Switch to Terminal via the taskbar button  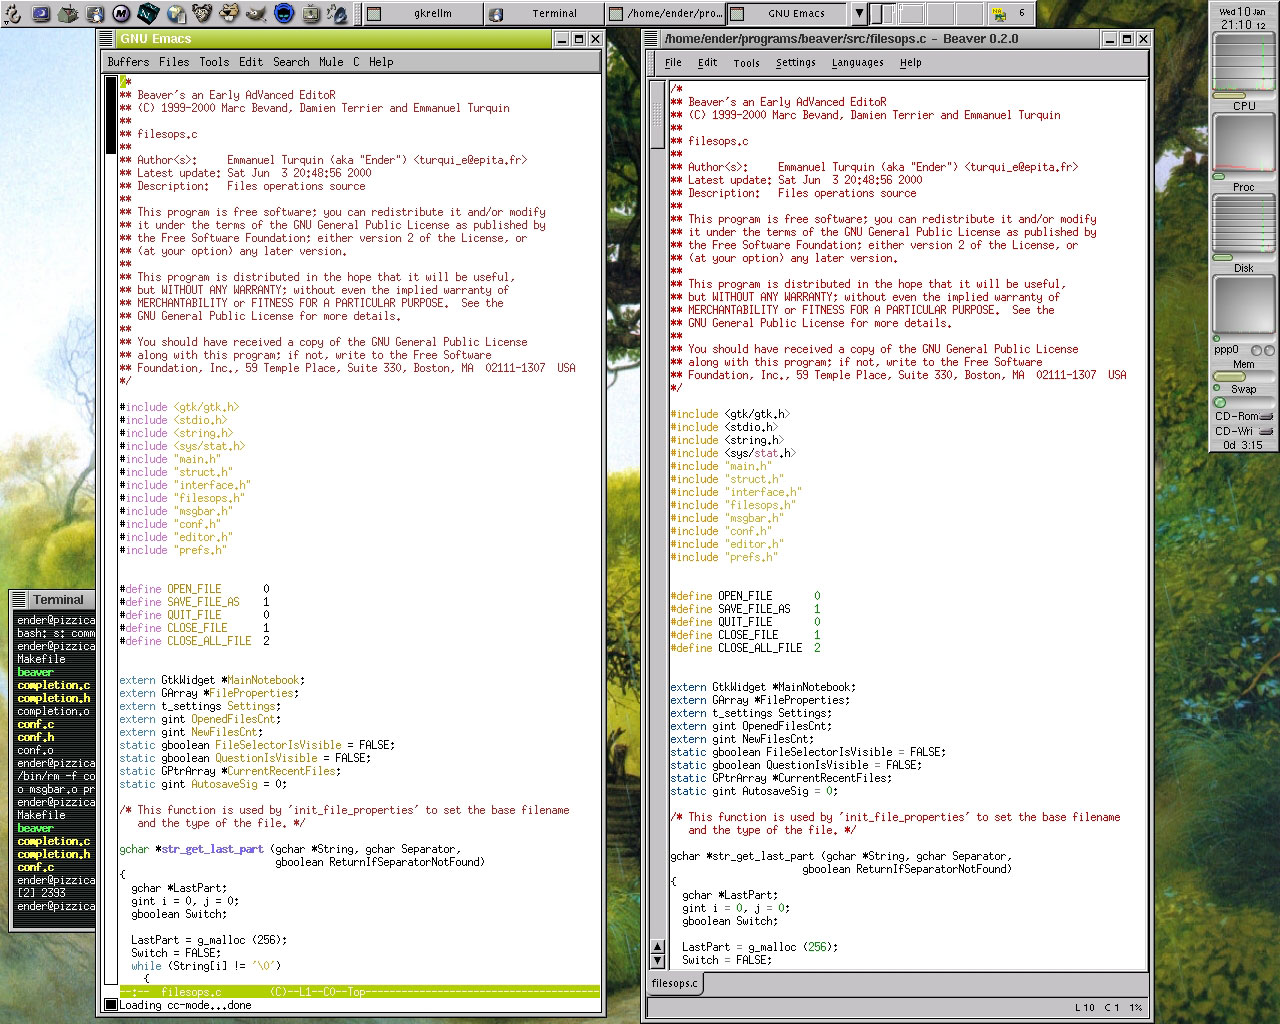point(545,14)
